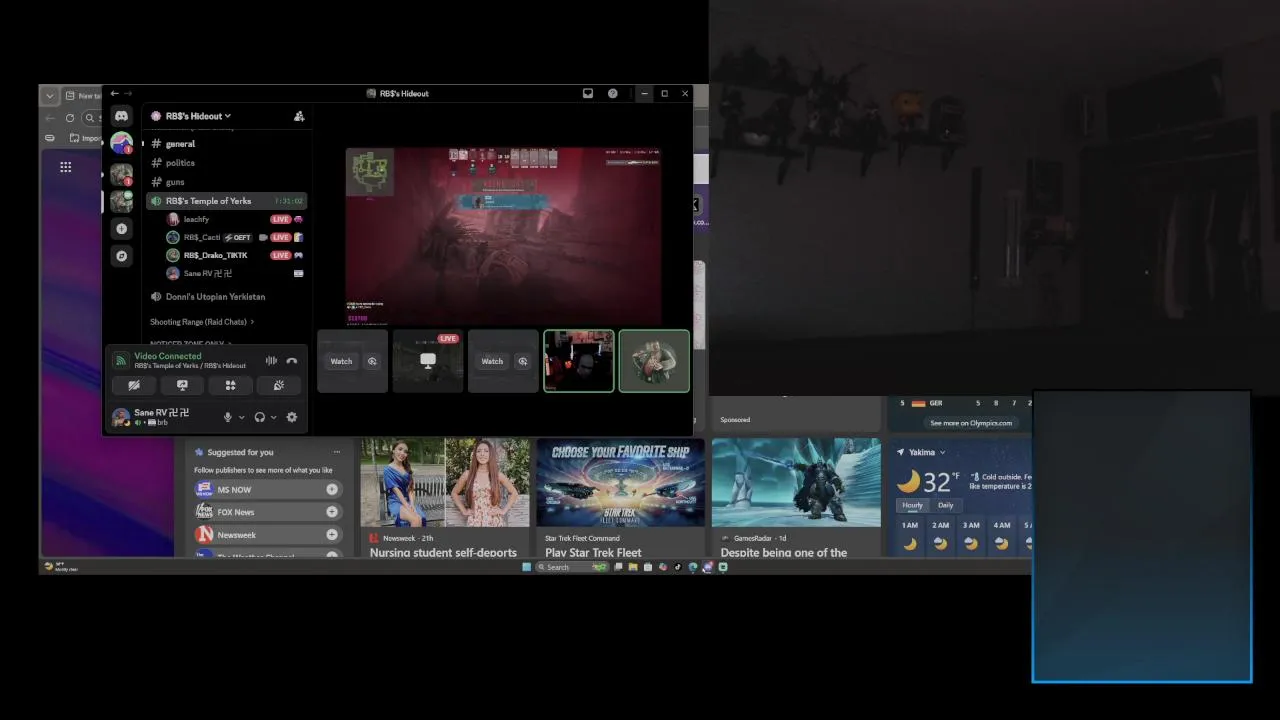Select second server icon in Discord sidebar
The image size is (1280, 720).
[121, 174]
